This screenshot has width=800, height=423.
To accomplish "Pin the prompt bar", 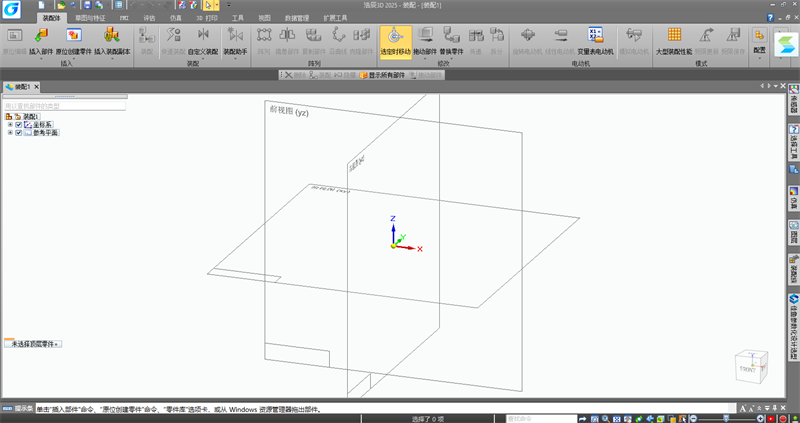I will (775, 408).
